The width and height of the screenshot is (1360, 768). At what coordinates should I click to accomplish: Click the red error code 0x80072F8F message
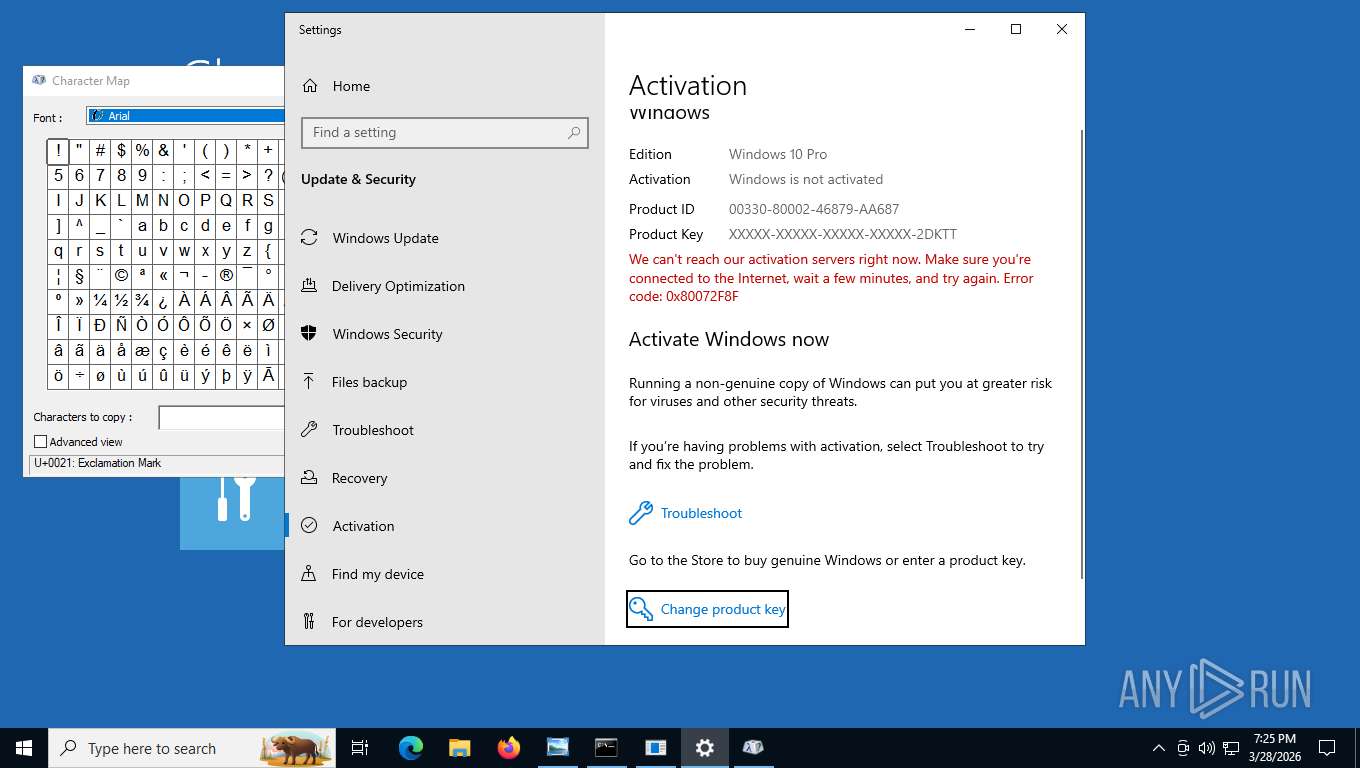tap(831, 278)
